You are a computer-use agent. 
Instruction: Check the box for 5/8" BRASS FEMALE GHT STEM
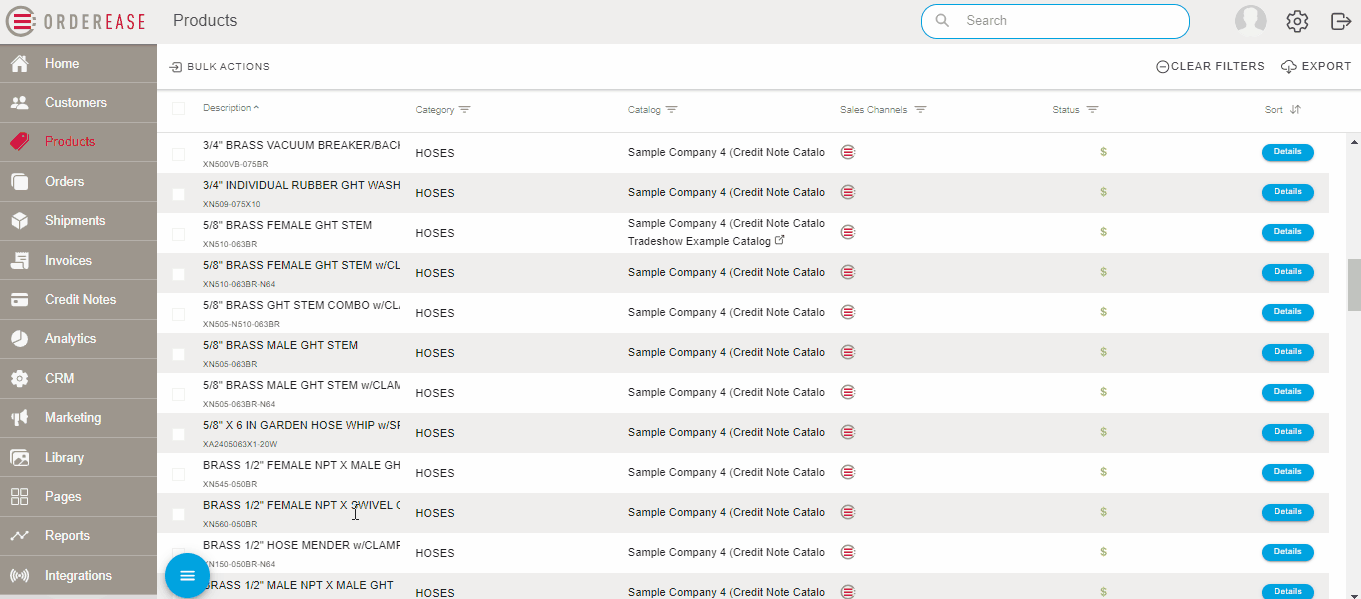coord(178,234)
